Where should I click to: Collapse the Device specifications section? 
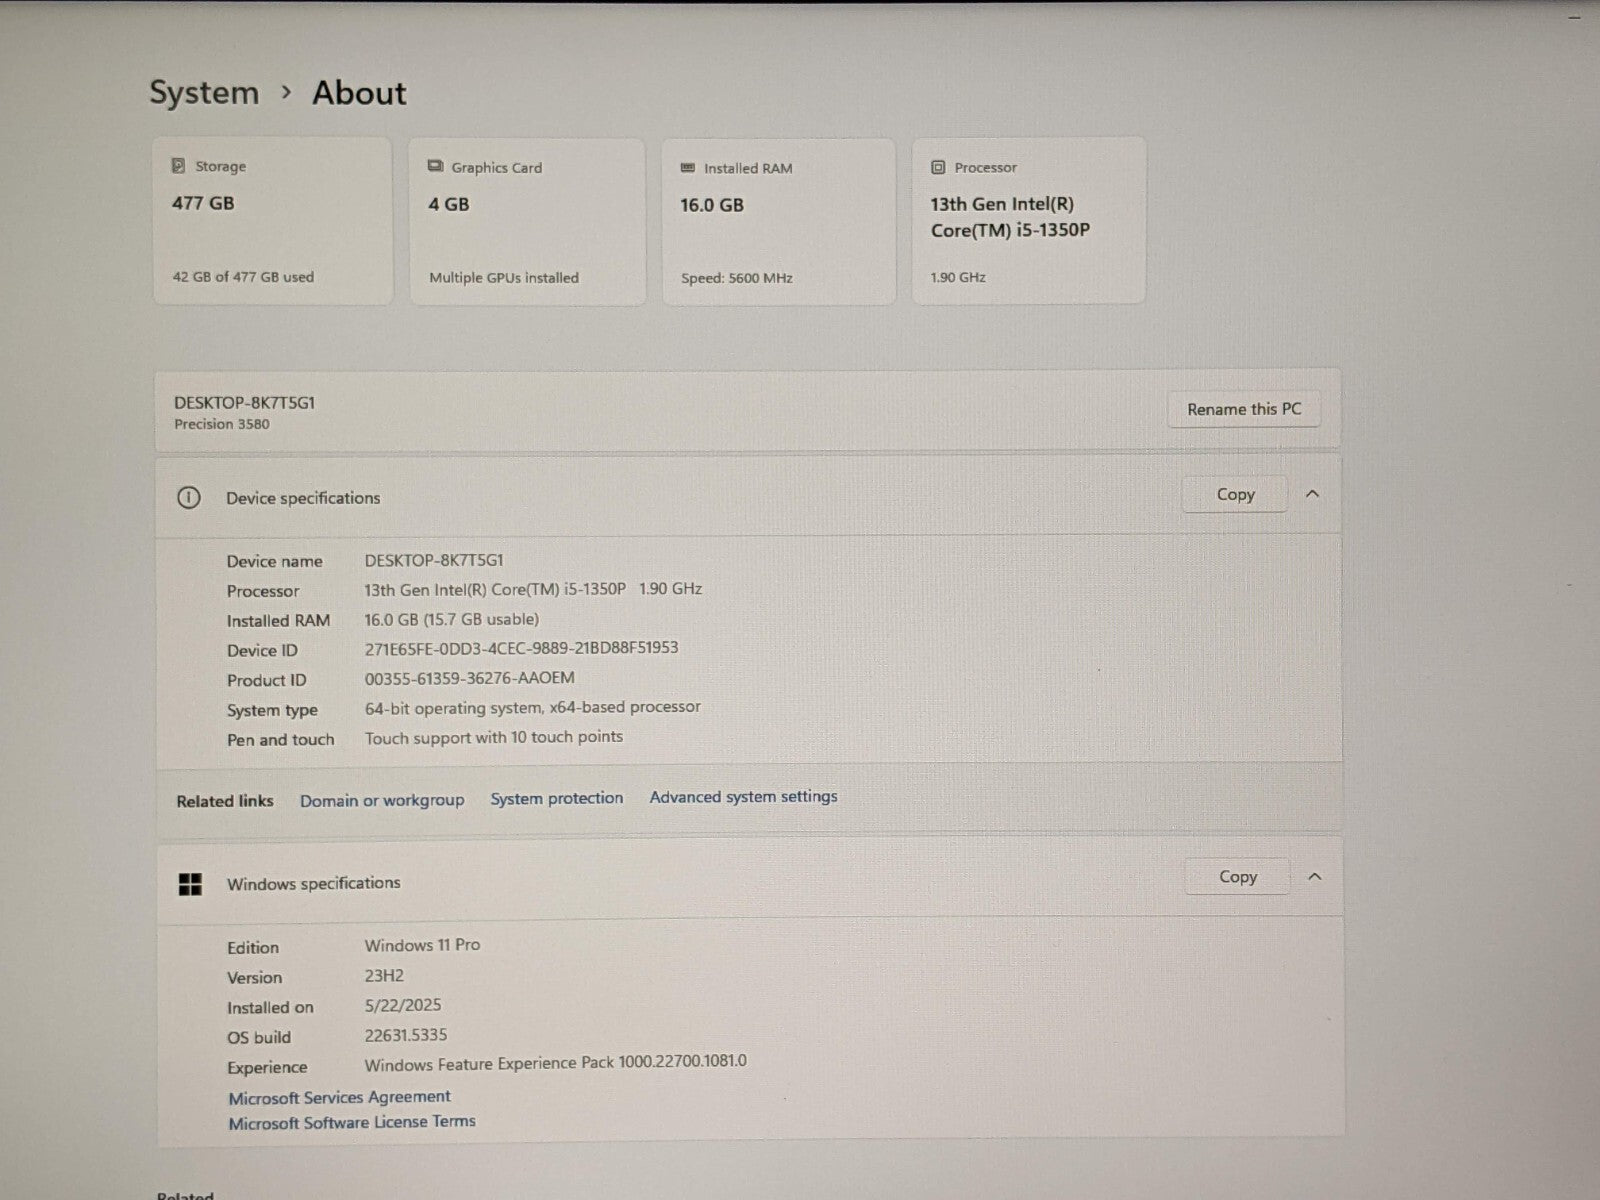[x=1313, y=494]
